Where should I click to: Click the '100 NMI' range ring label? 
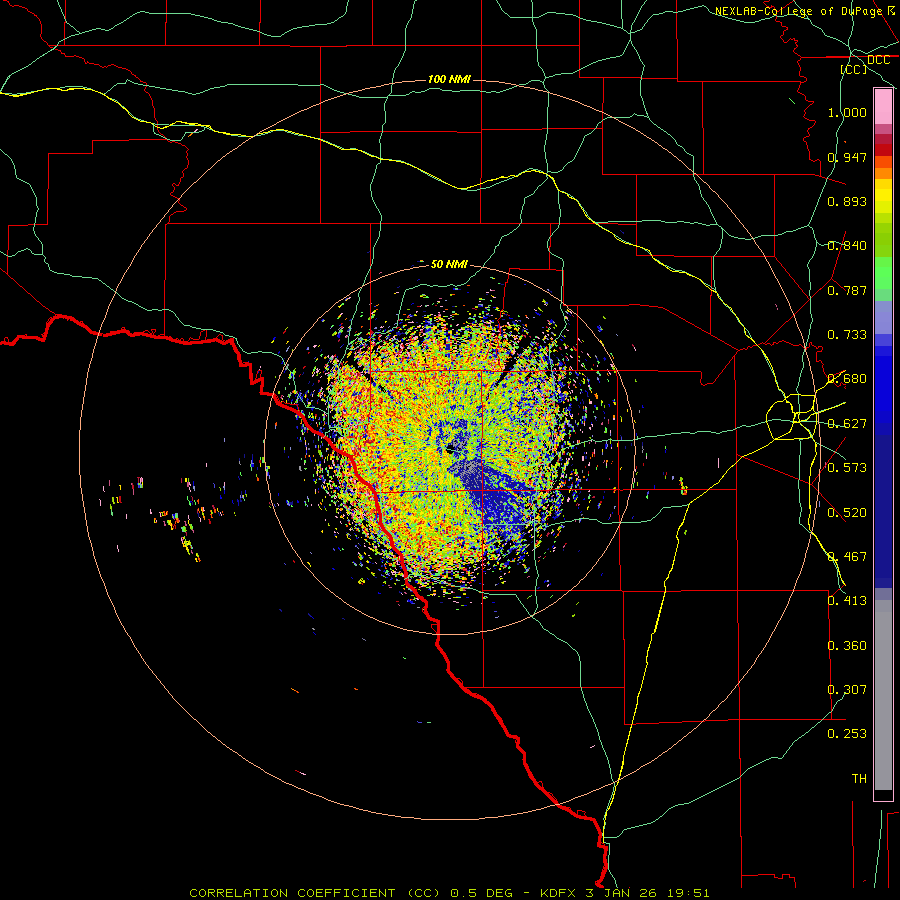[449, 79]
